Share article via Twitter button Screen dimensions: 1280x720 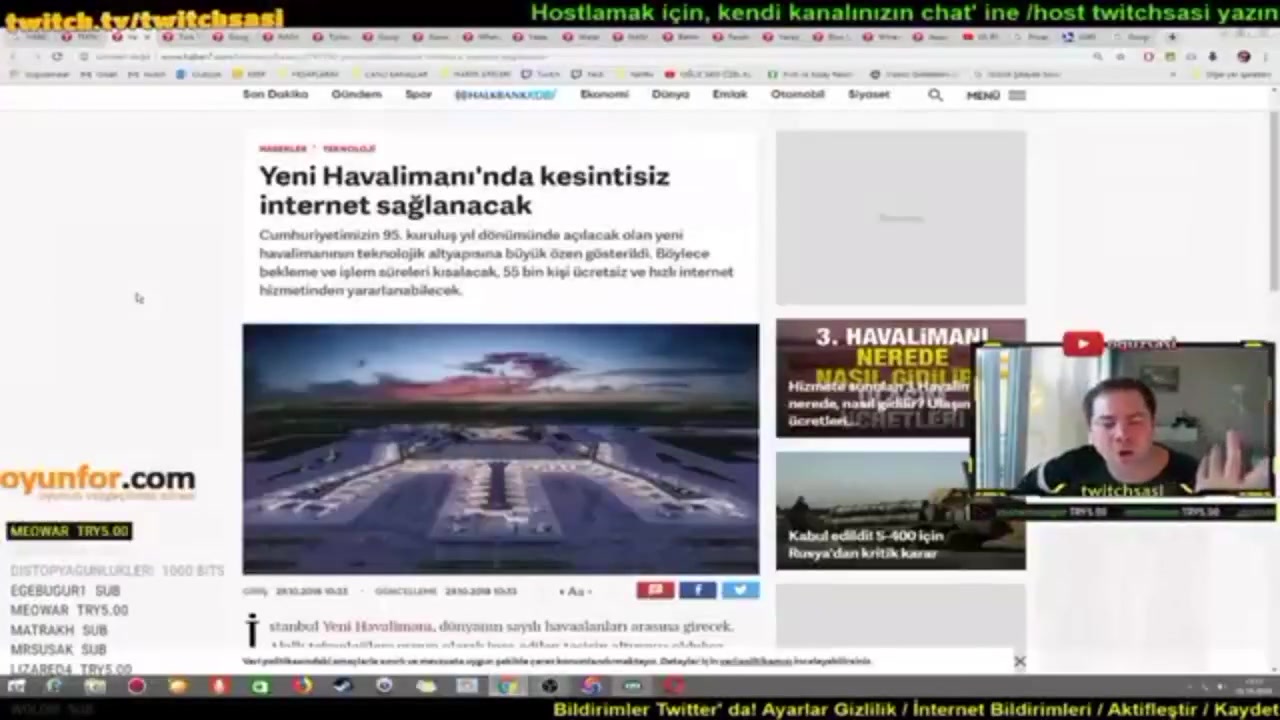740,590
